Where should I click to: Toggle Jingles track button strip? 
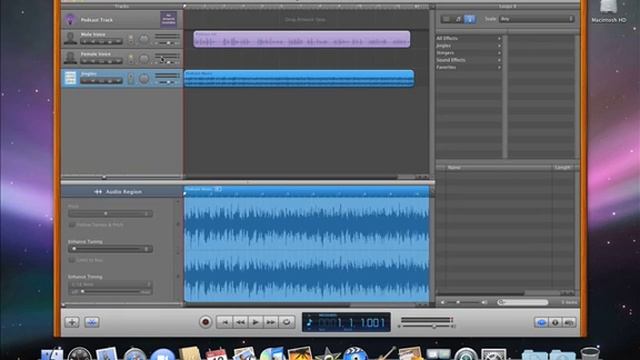pos(101,81)
